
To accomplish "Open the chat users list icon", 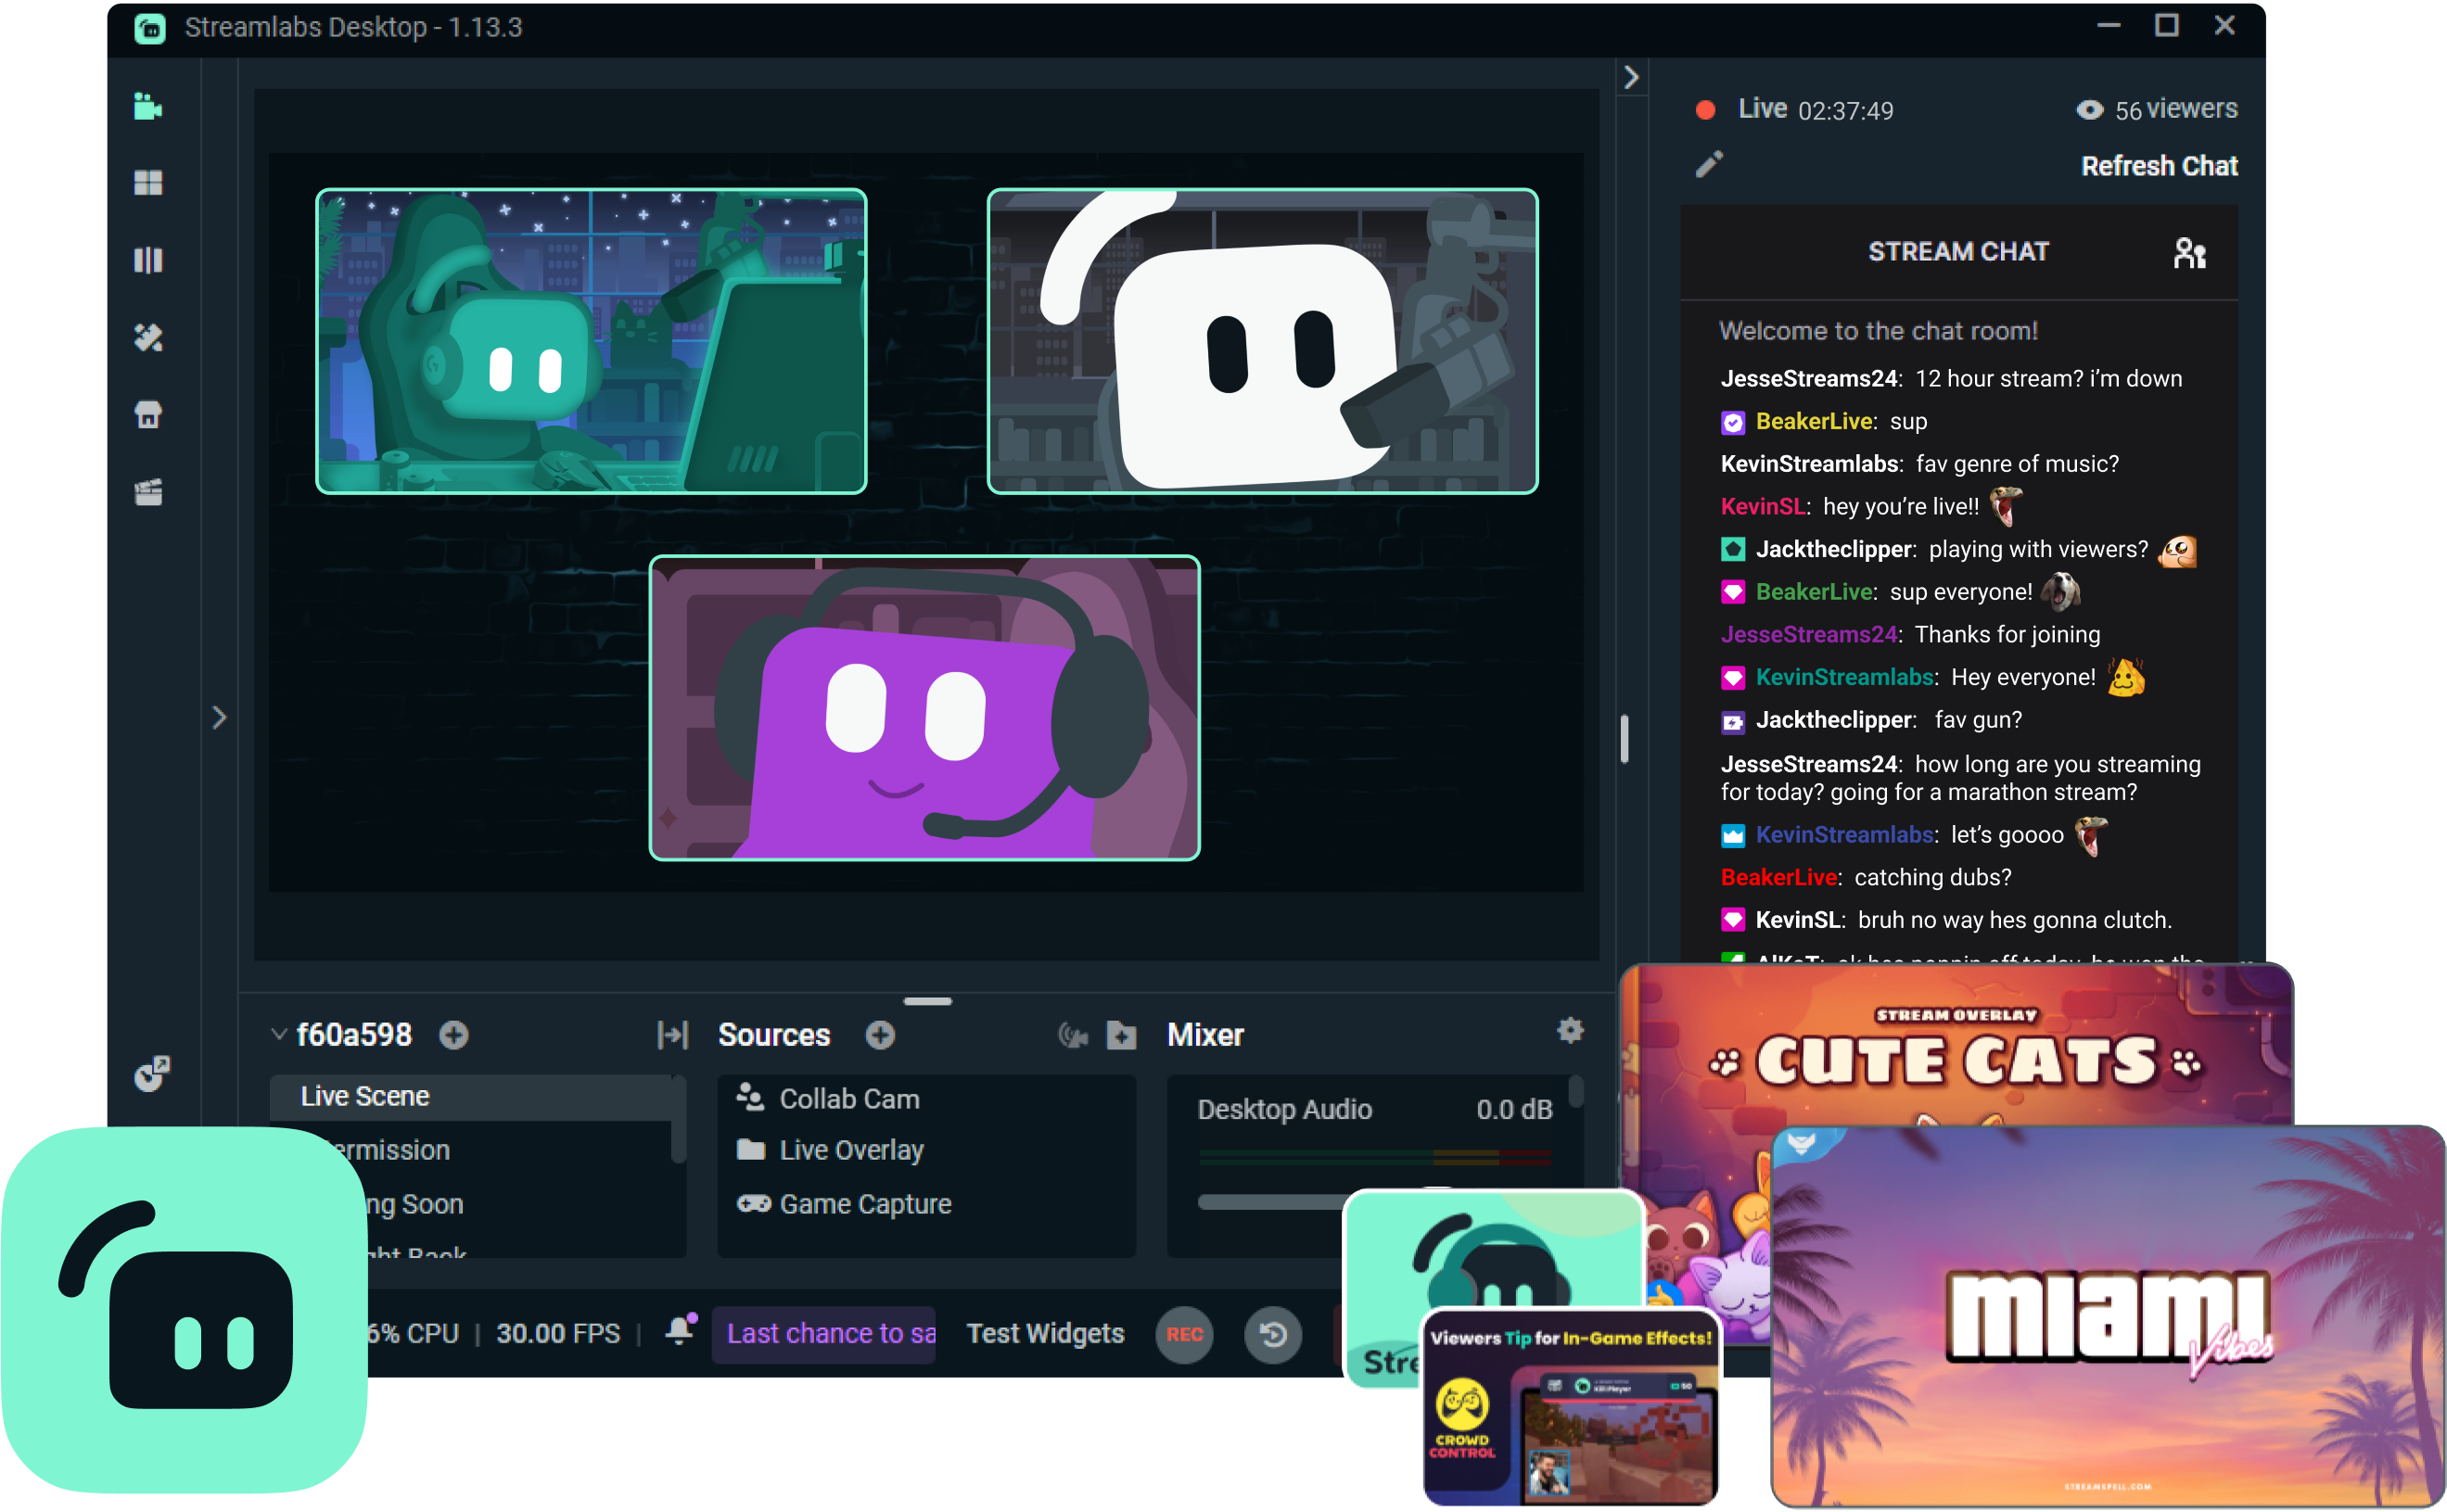I will pos(2189,253).
